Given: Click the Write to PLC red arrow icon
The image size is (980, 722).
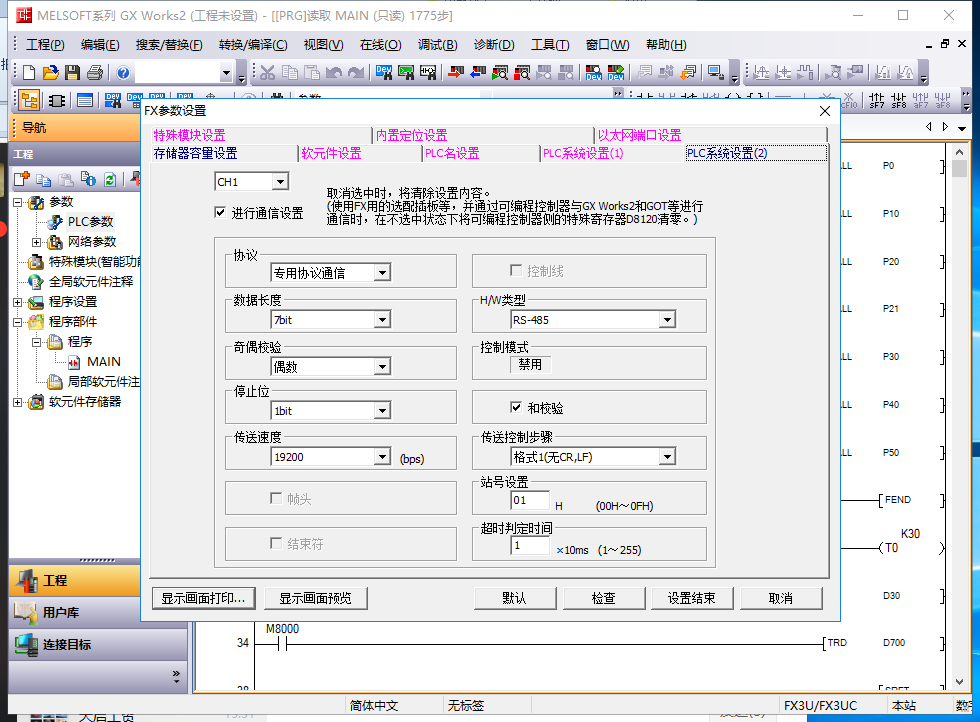Looking at the screenshot, I should pyautogui.click(x=456, y=73).
